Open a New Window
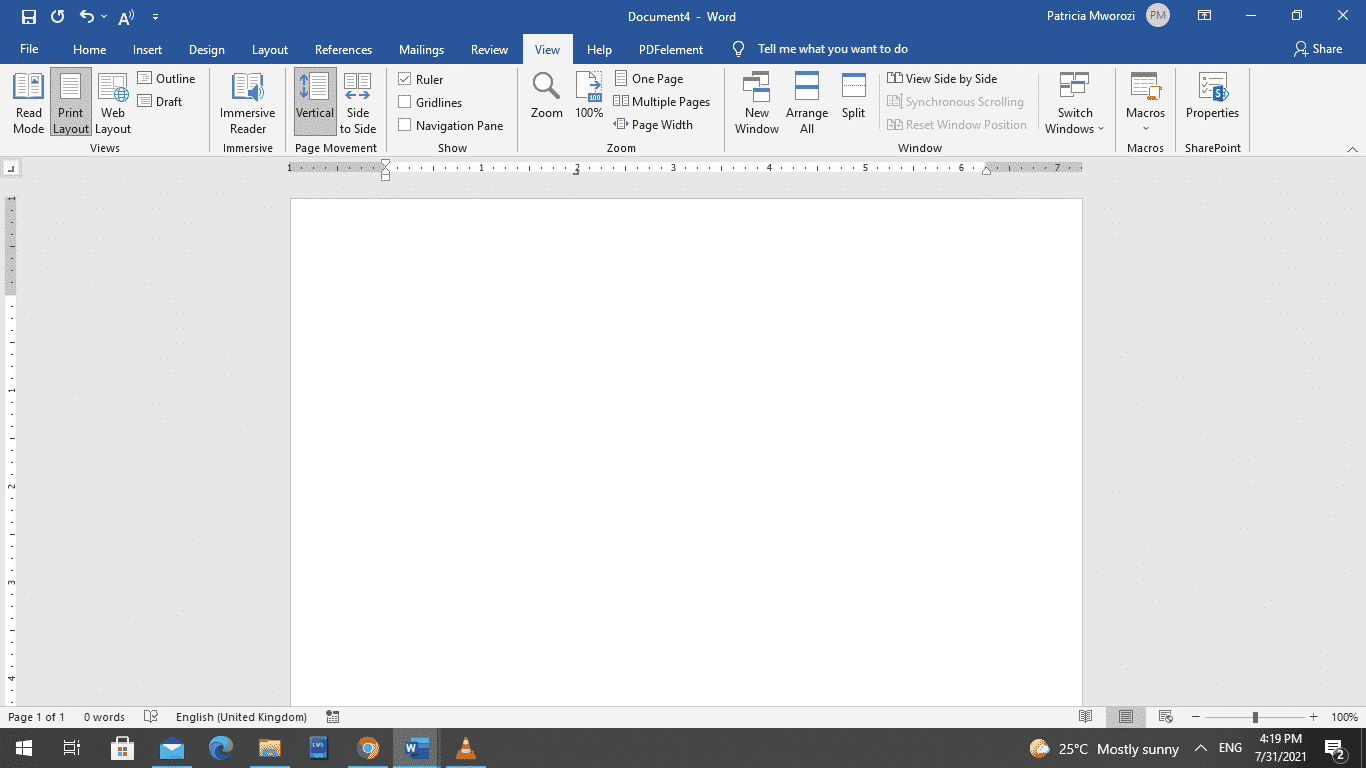 [x=757, y=101]
